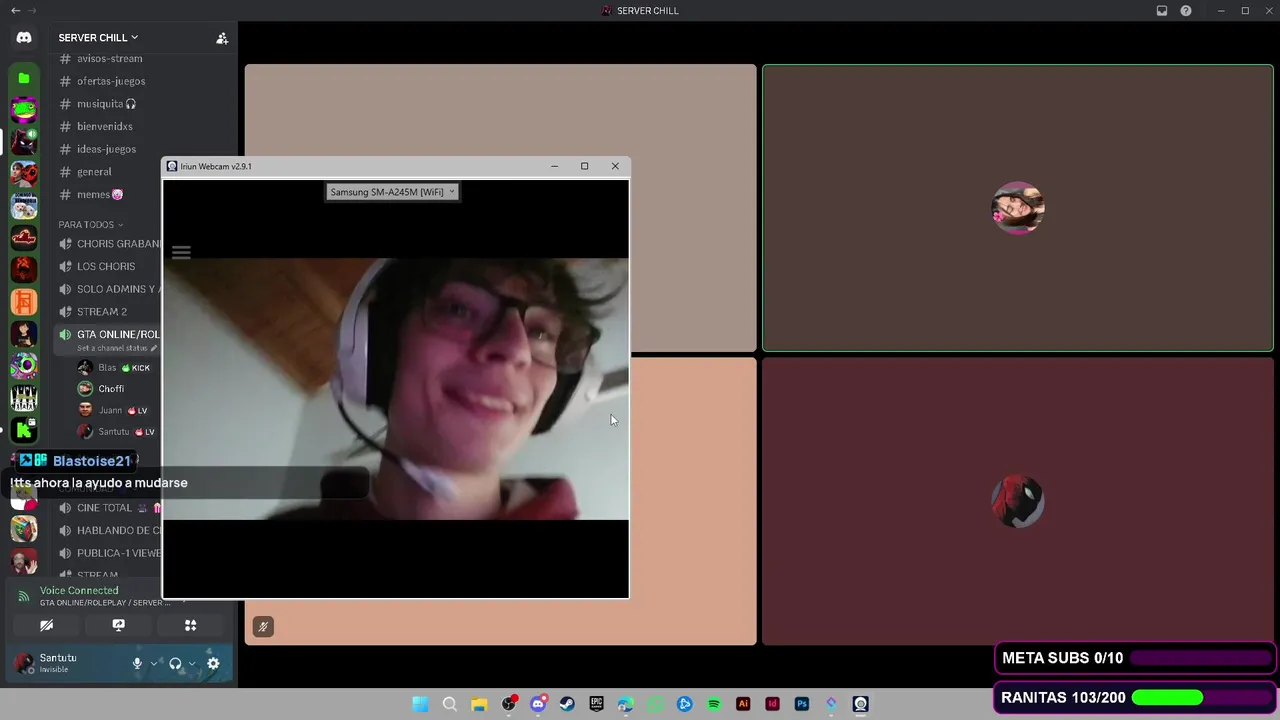Viewport: 1280px width, 720px height.
Task: Join the LOS CHORIS voice channel
Action: coord(108,266)
